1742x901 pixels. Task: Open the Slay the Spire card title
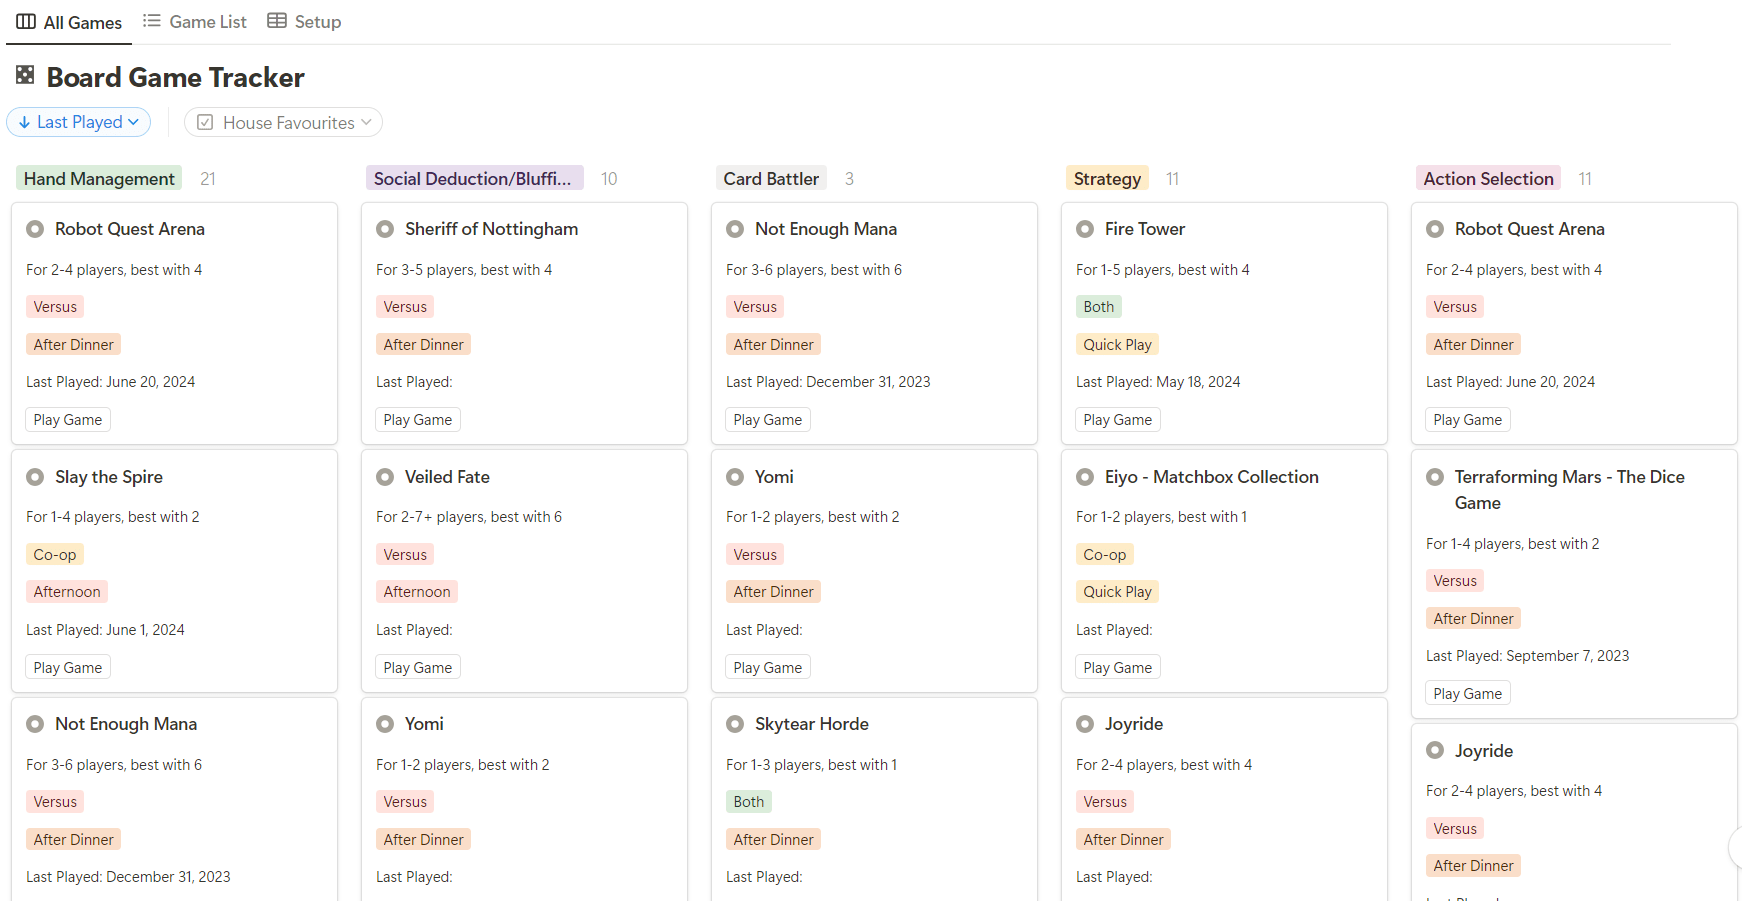coord(109,477)
